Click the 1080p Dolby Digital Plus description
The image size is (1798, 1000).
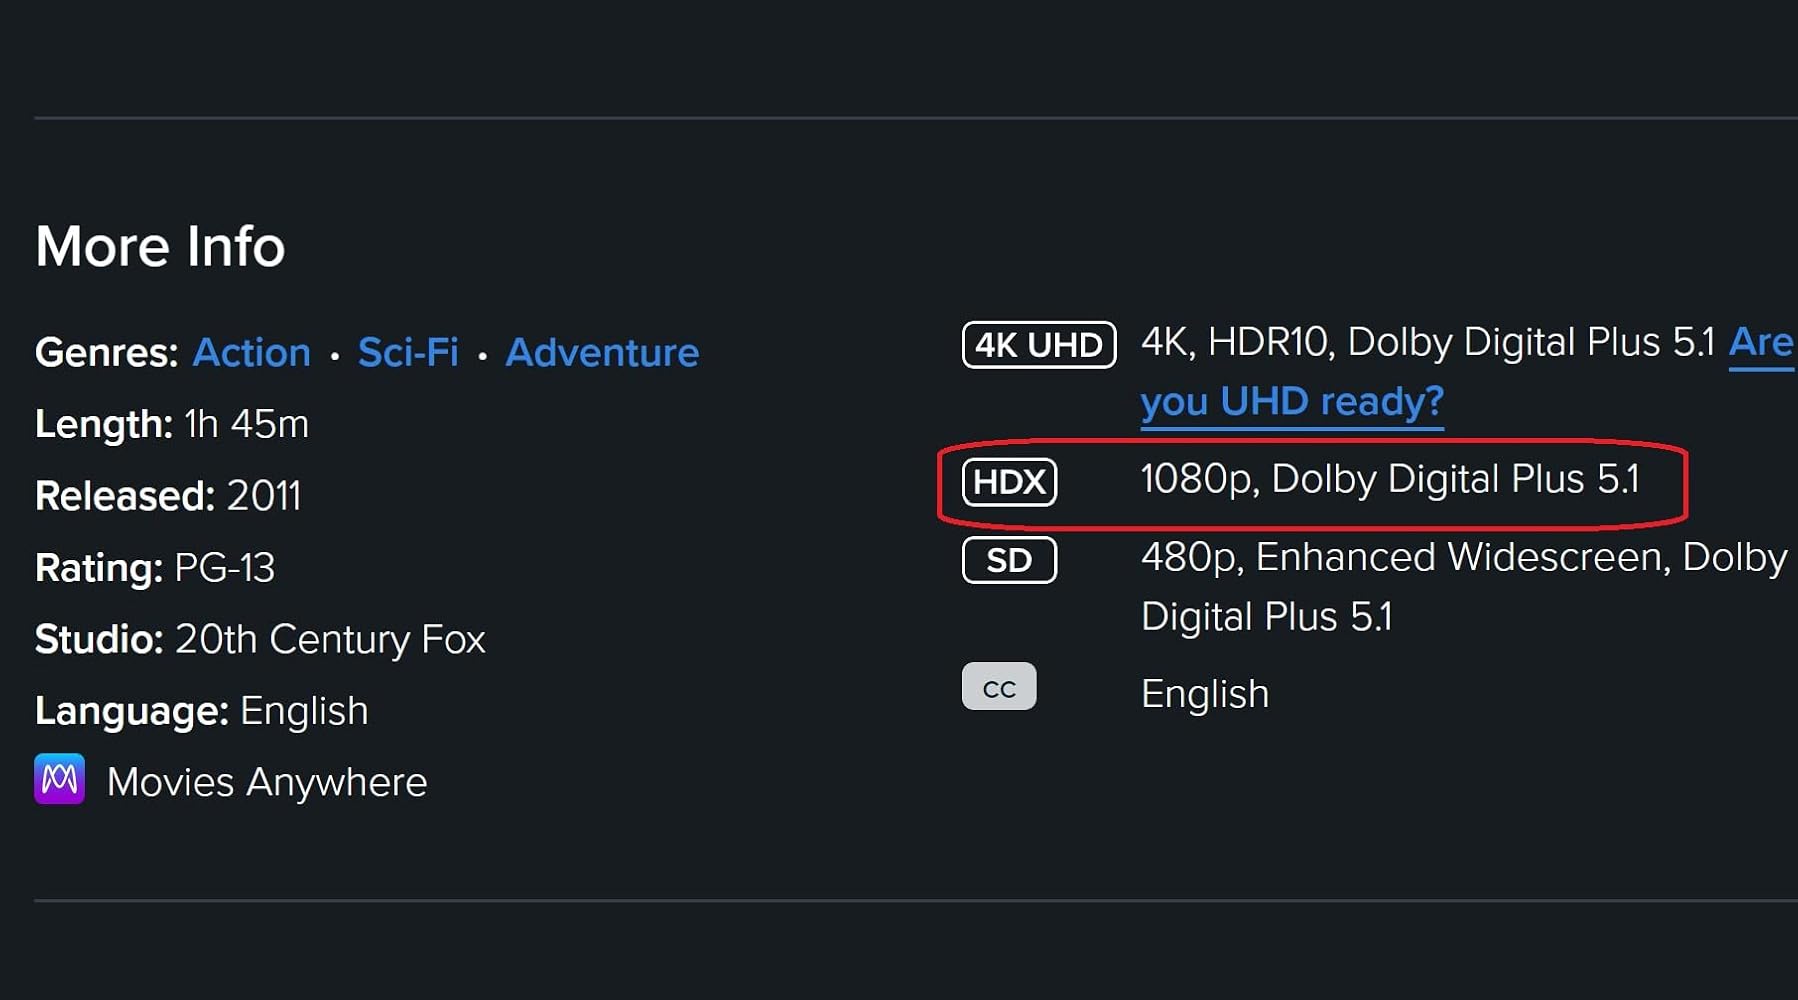point(1390,479)
